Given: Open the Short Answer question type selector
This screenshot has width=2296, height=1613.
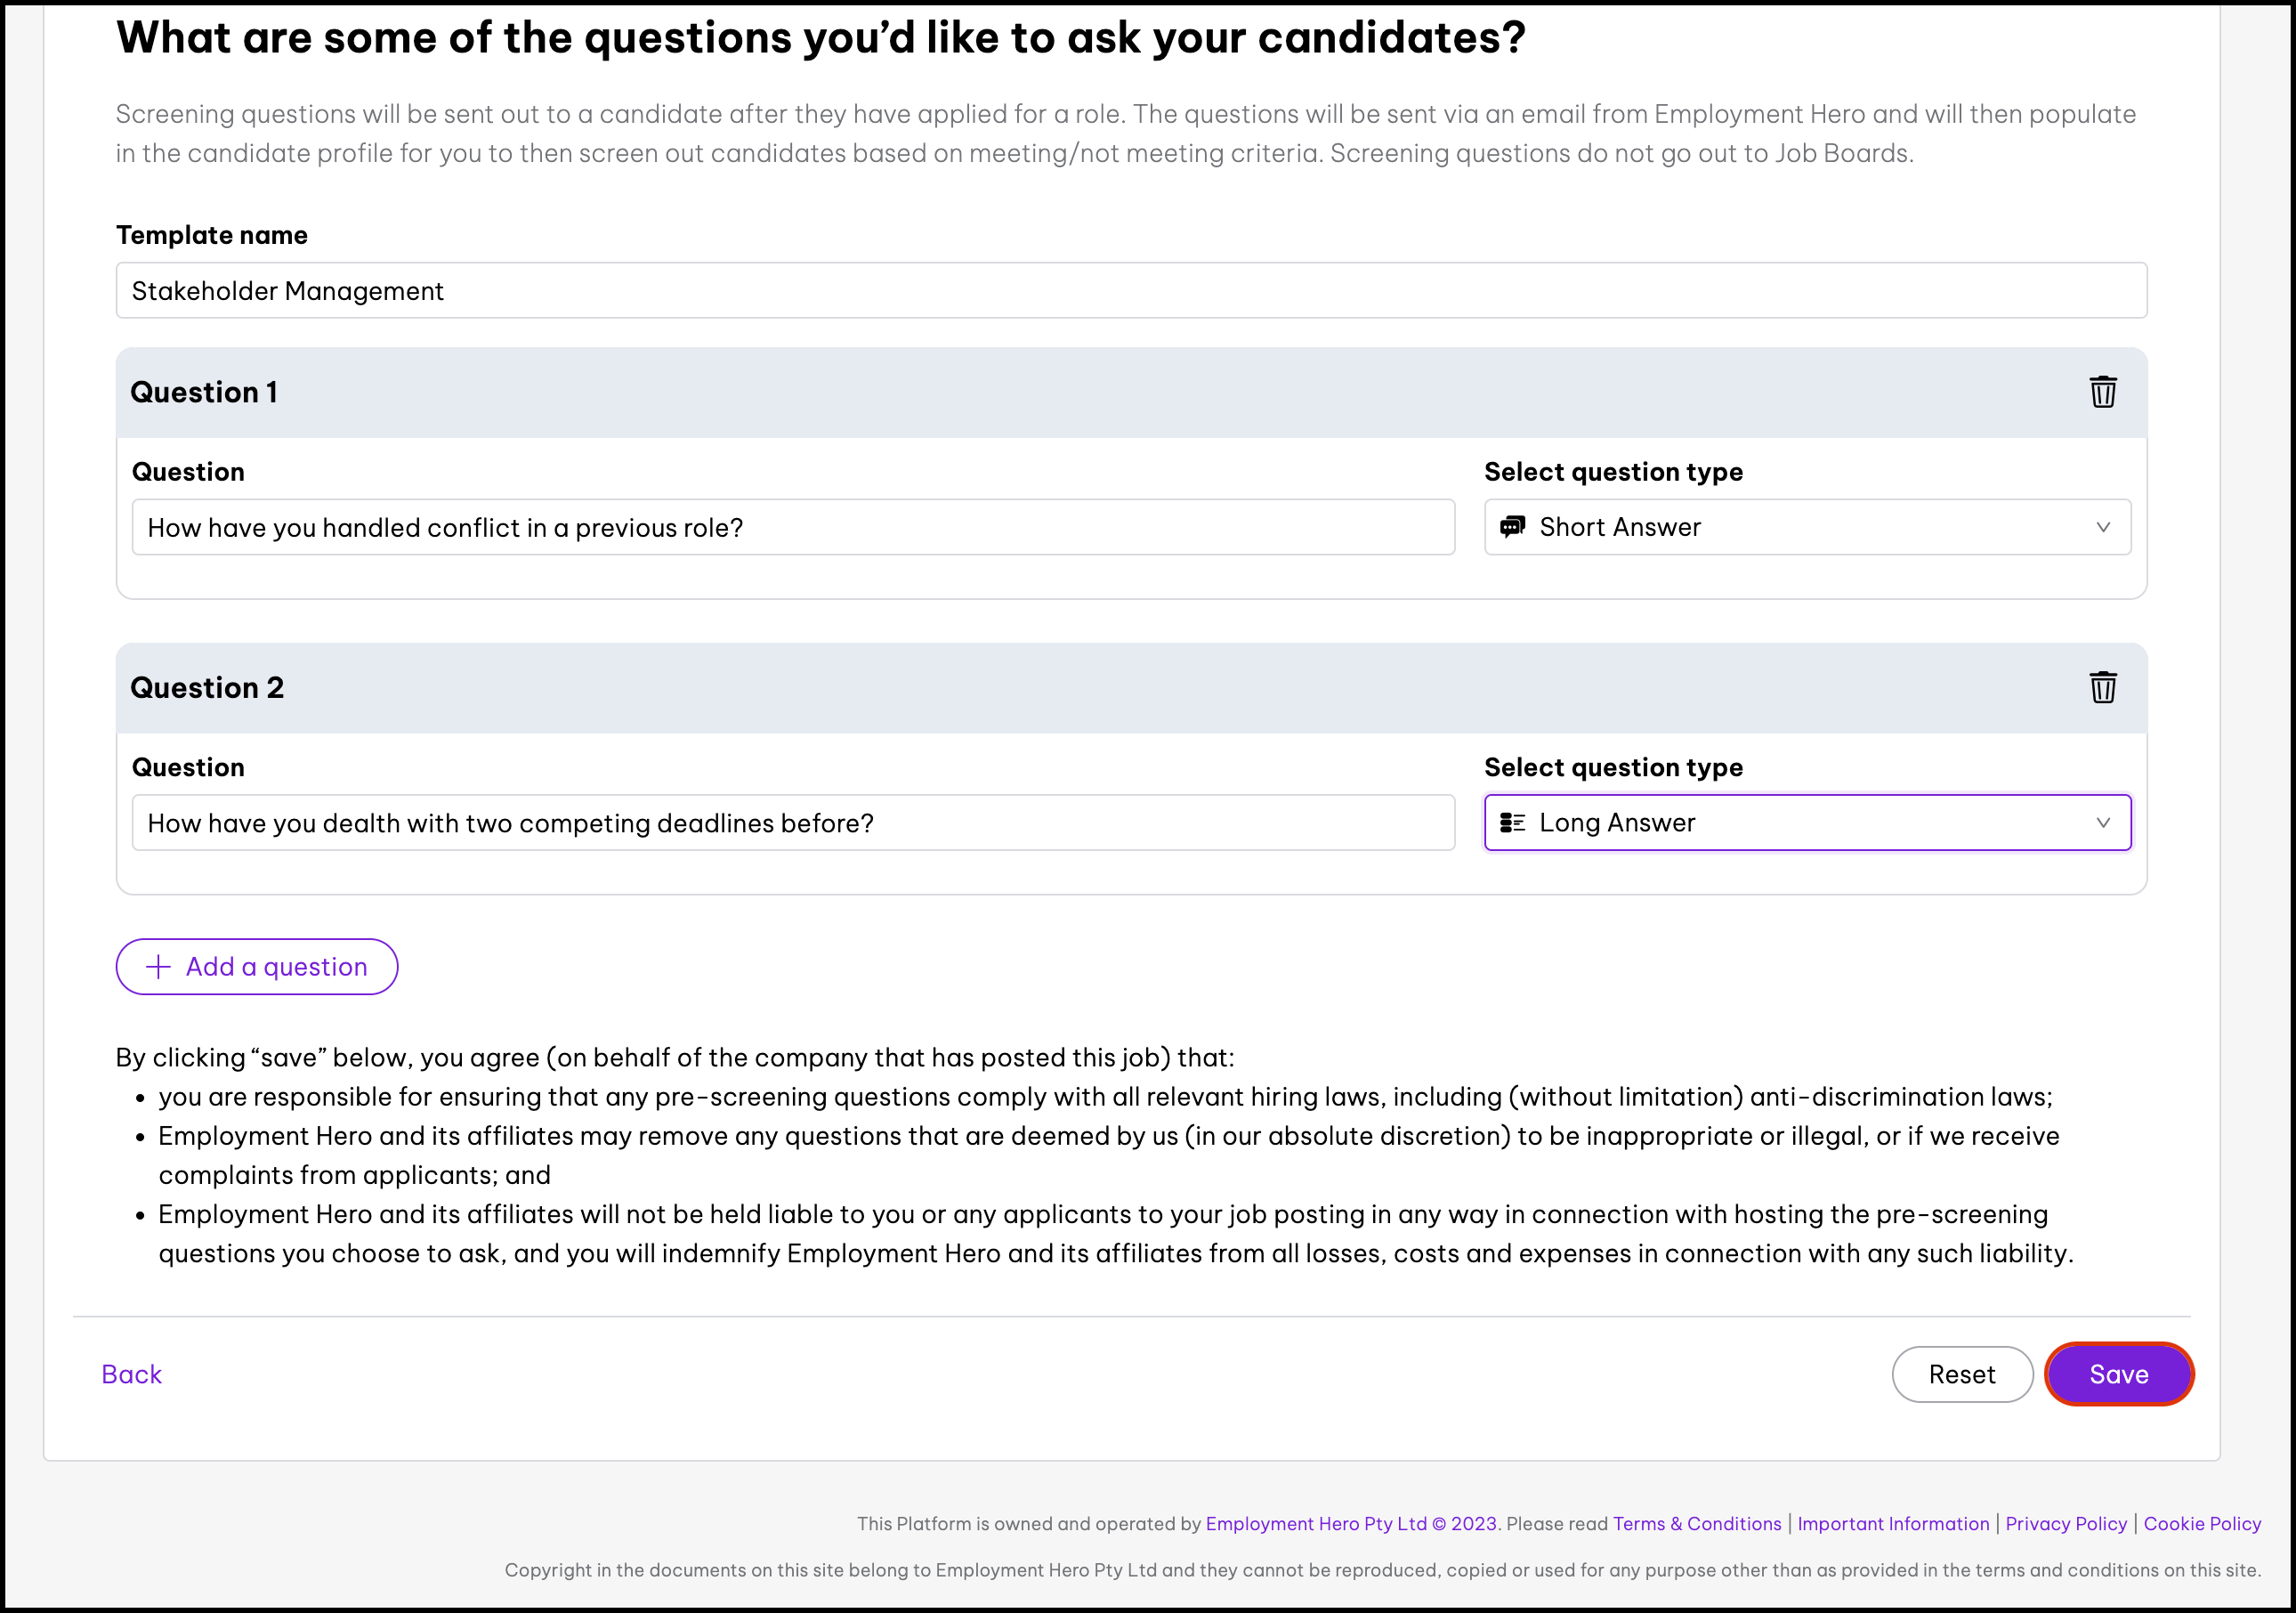Looking at the screenshot, I should 1806,527.
